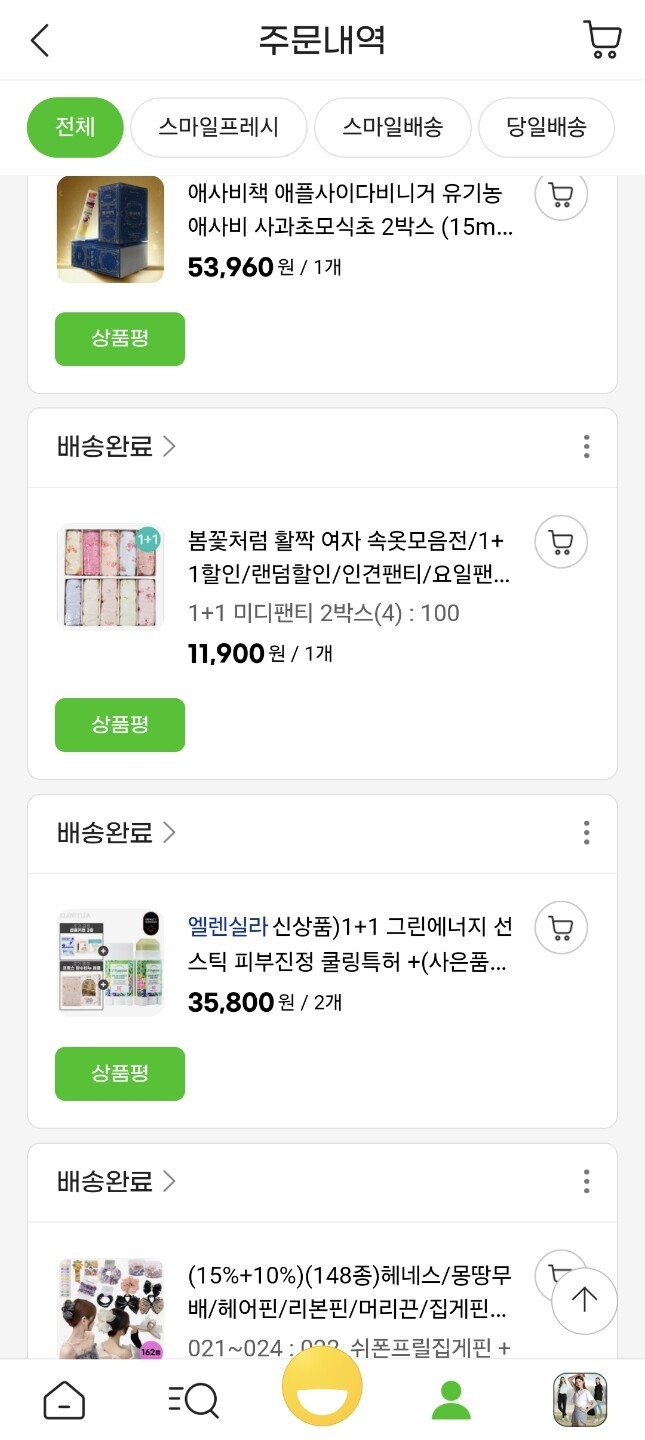Go back using the top-left arrow
Screen dimensions: 645x1440
(40, 41)
